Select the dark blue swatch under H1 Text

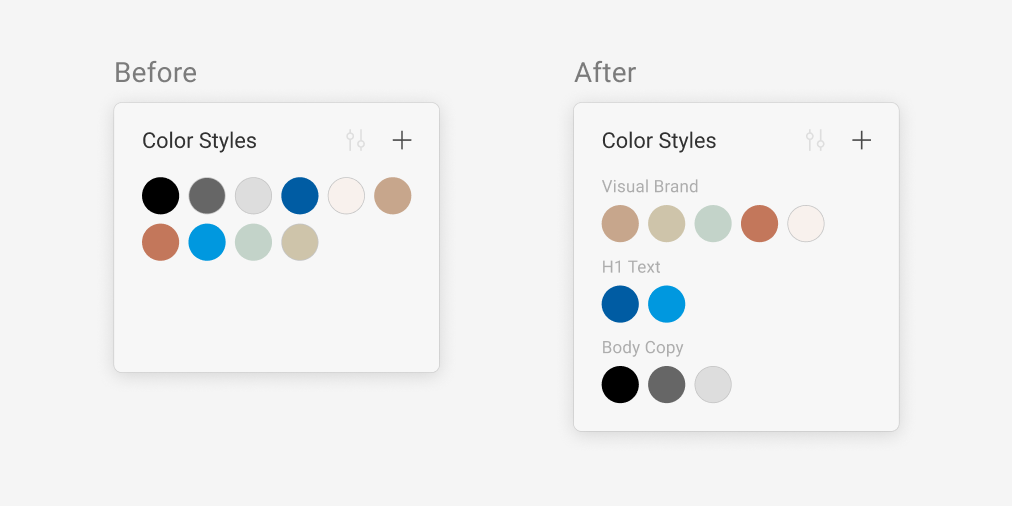620,304
